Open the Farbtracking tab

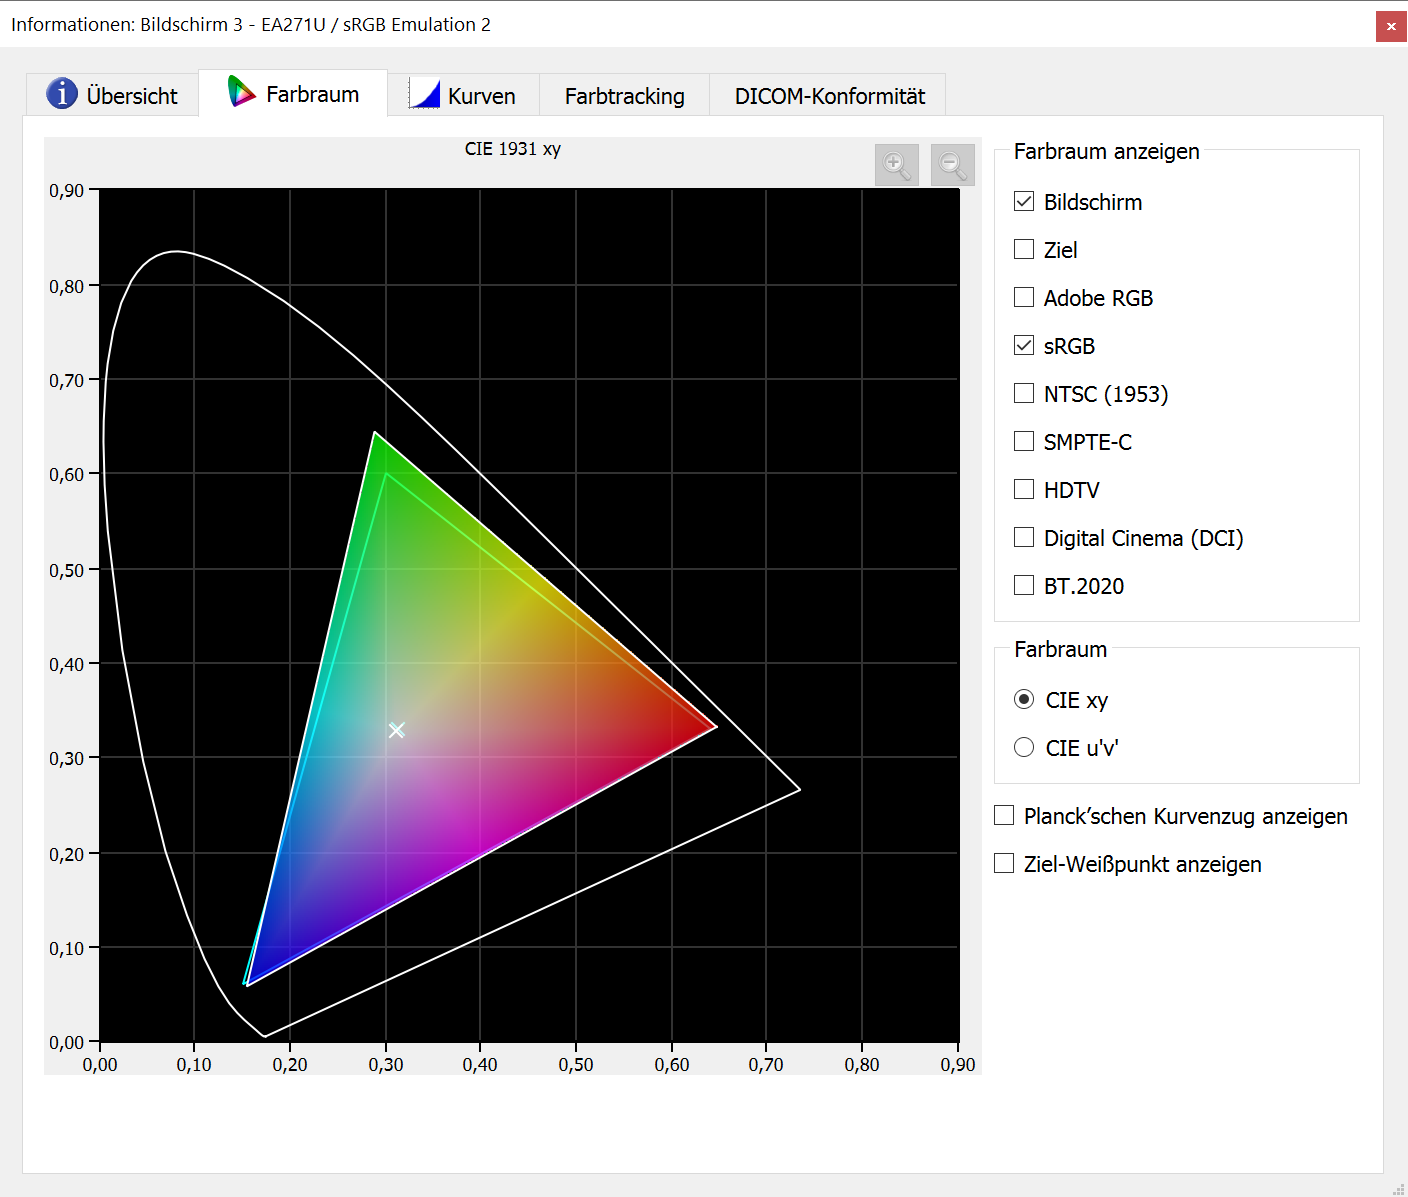pyautogui.click(x=624, y=96)
